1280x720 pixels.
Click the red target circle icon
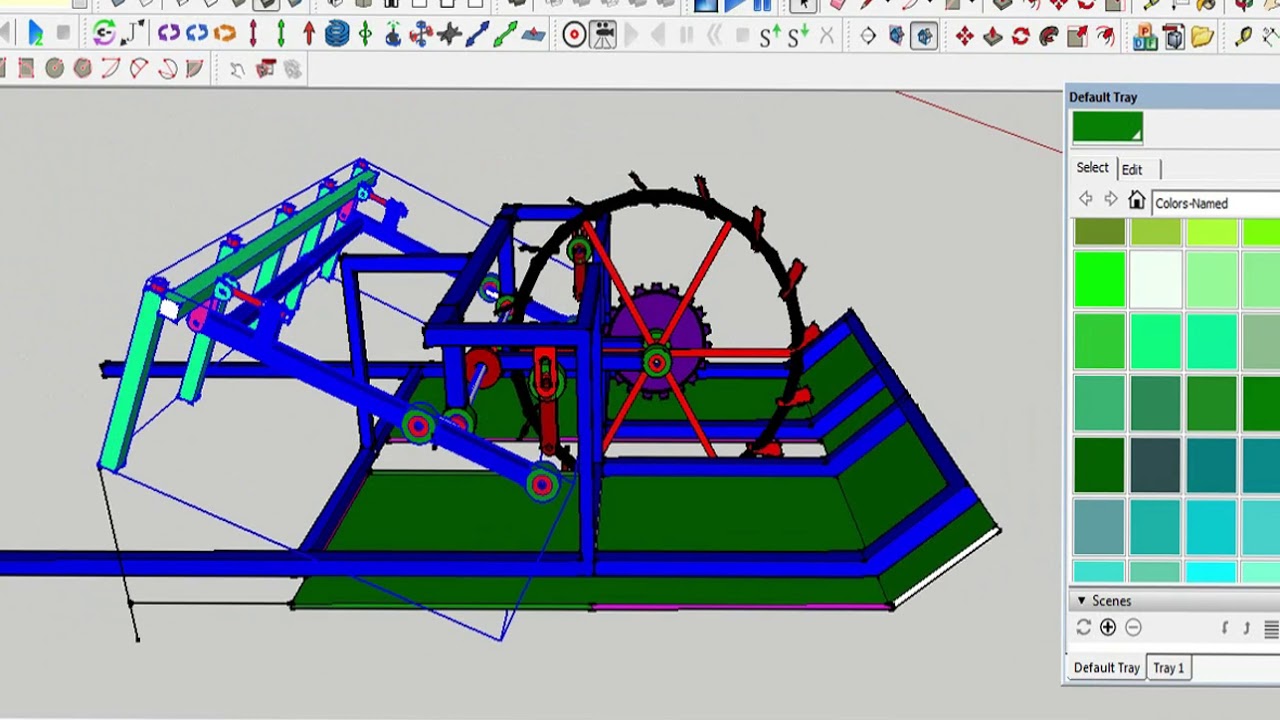click(574, 36)
